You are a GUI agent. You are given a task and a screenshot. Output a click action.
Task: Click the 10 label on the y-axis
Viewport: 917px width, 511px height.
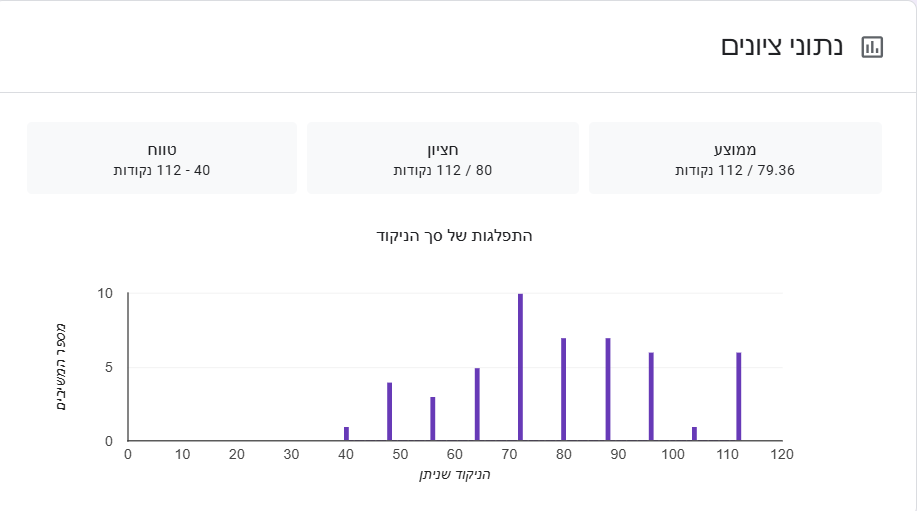(105, 294)
